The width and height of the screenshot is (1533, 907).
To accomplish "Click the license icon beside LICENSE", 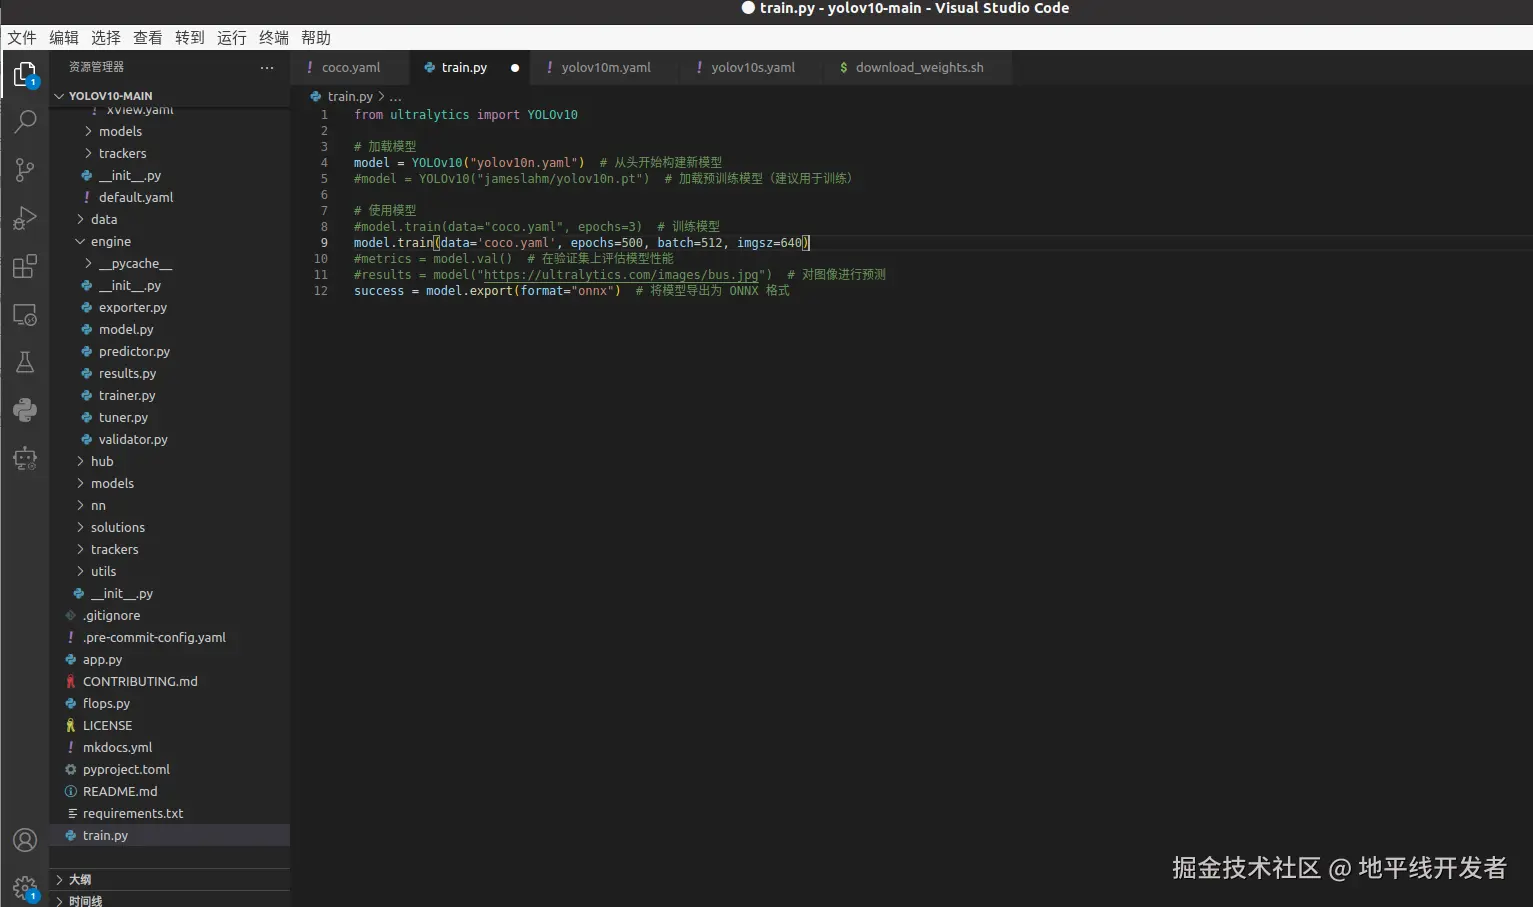I will click(x=71, y=726).
